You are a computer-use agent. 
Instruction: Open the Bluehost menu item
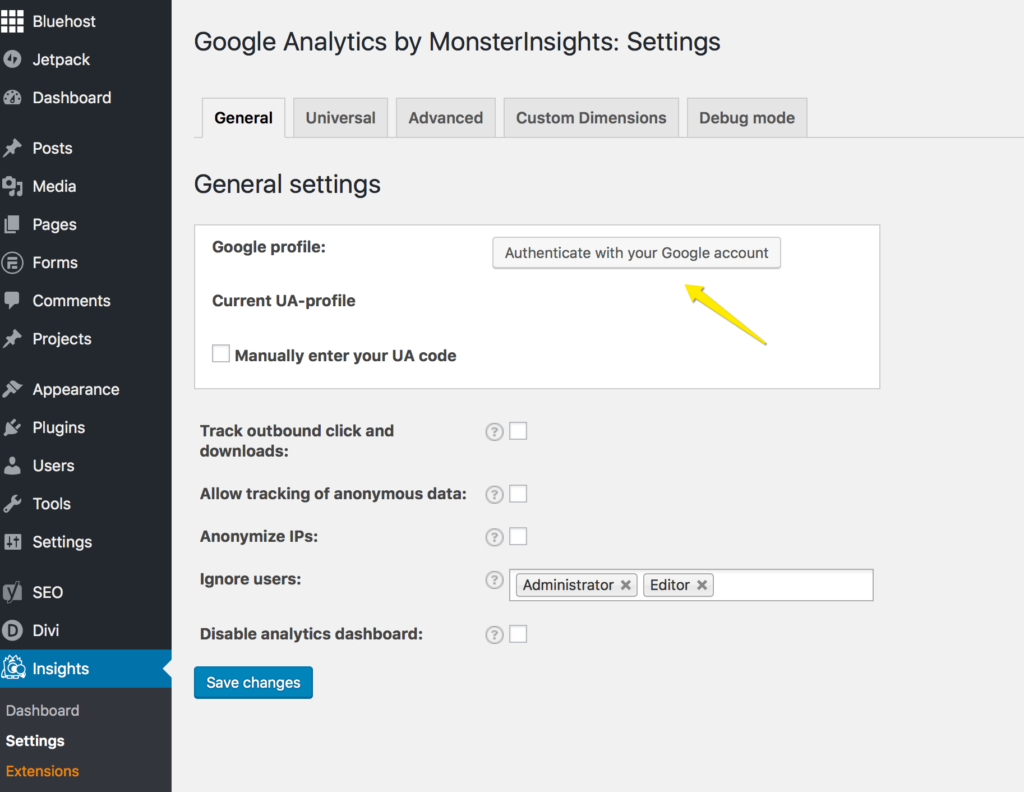(x=64, y=22)
